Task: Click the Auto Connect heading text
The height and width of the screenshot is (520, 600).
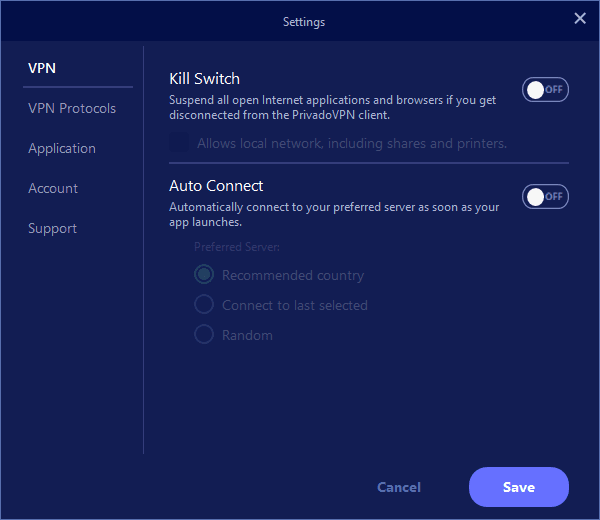Action: coord(216,186)
